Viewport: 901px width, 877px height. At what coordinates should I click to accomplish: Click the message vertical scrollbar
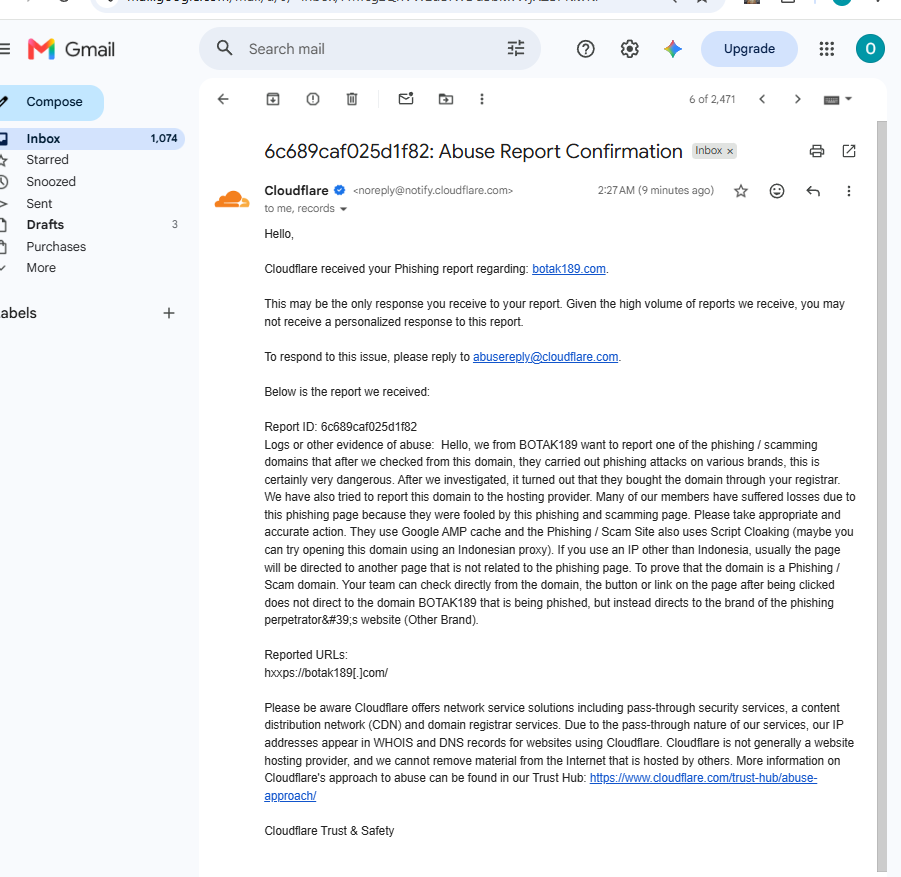pyautogui.click(x=882, y=496)
